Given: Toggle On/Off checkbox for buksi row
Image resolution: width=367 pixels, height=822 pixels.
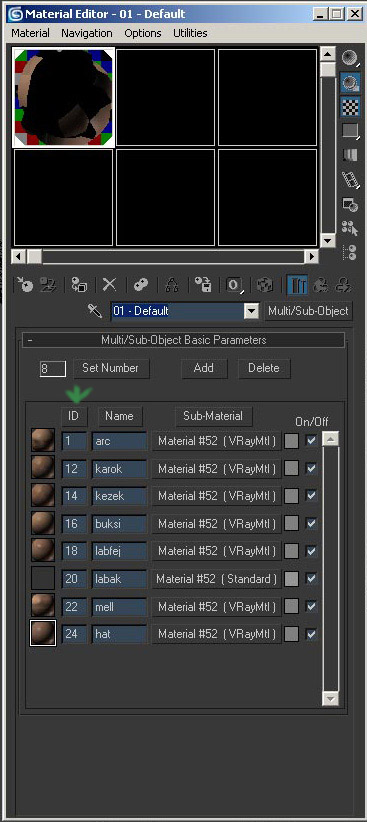Looking at the screenshot, I should pyautogui.click(x=311, y=523).
